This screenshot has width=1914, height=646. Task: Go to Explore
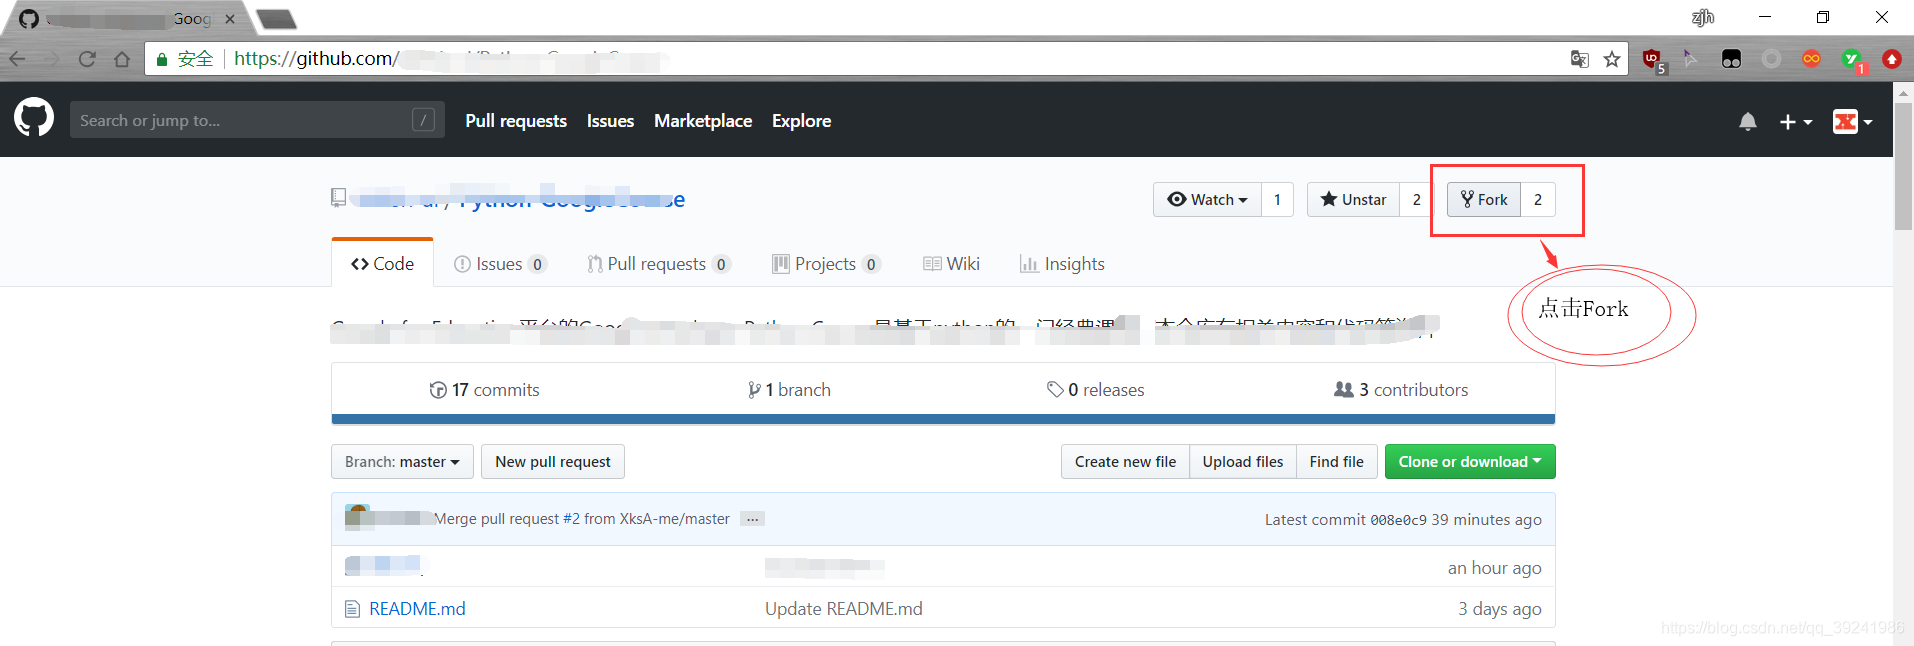[x=801, y=120]
